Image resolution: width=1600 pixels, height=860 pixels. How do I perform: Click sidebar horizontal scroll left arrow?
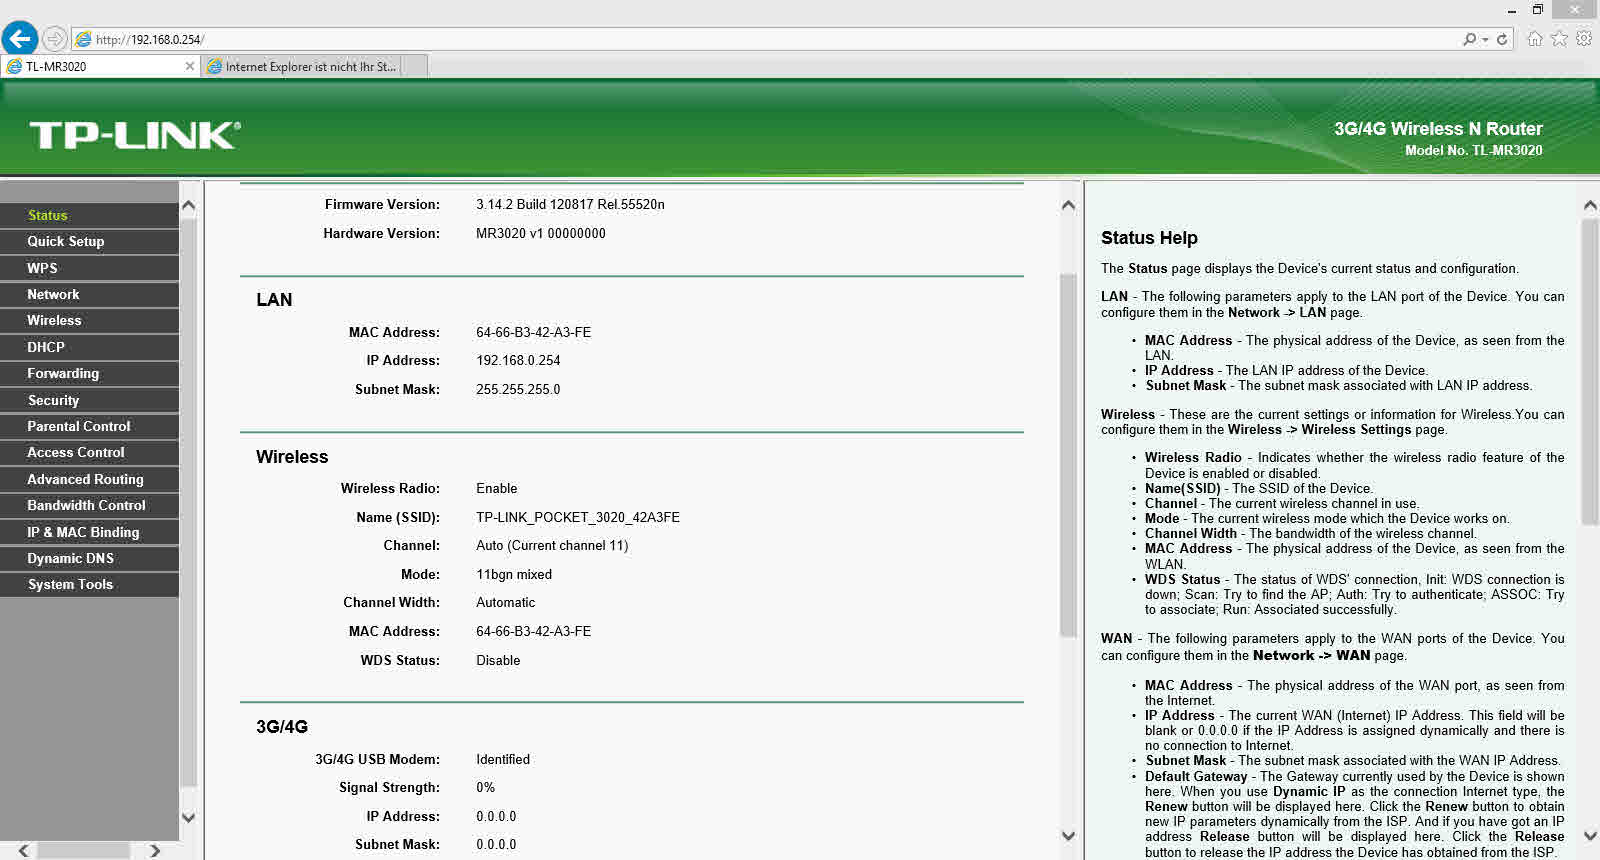click(x=23, y=850)
